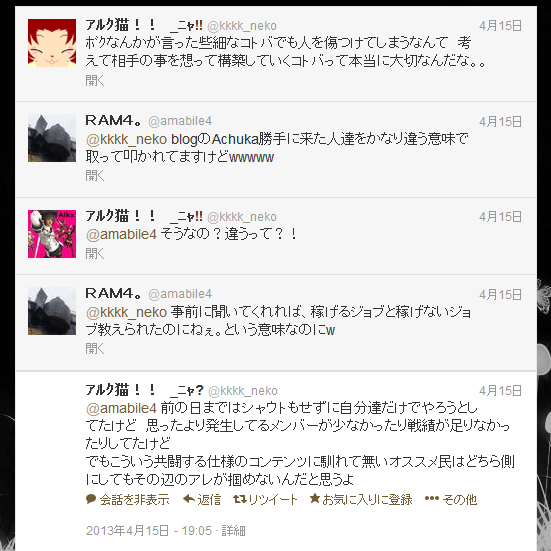Open the pink game avatar of third tweet
This screenshot has width=551, height=551.
52,234
